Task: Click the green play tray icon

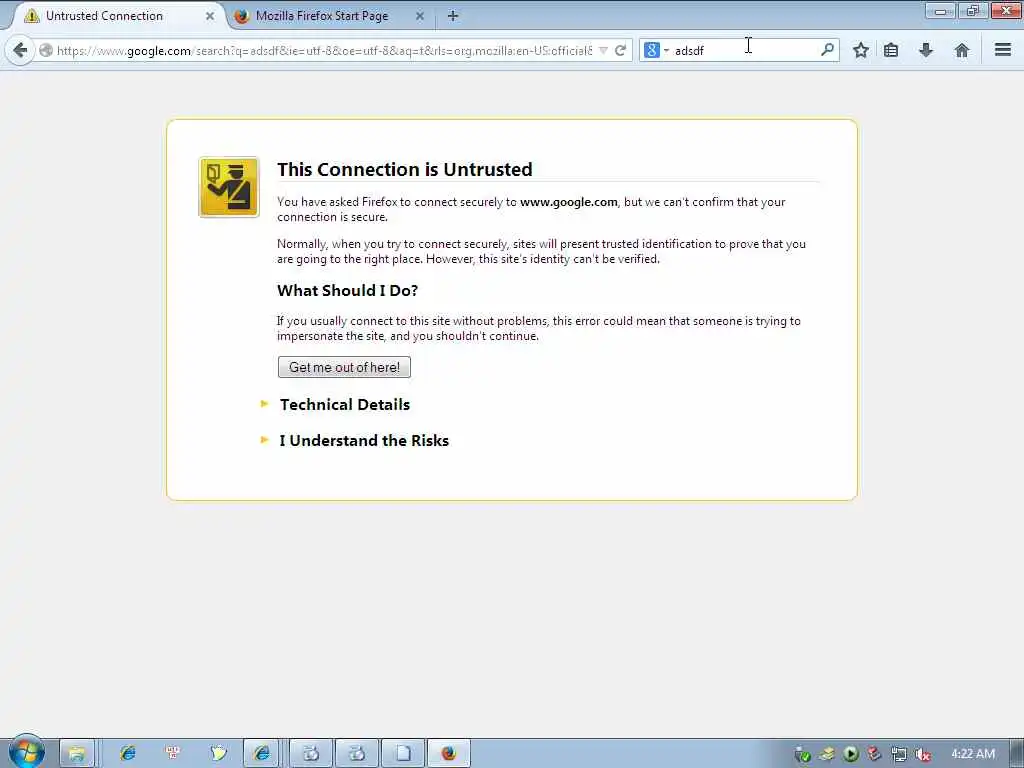Action: [850, 754]
